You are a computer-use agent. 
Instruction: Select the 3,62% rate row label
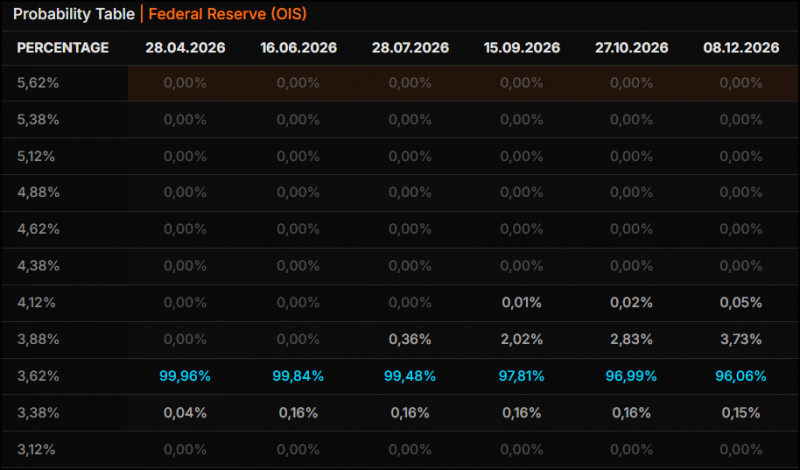point(38,376)
